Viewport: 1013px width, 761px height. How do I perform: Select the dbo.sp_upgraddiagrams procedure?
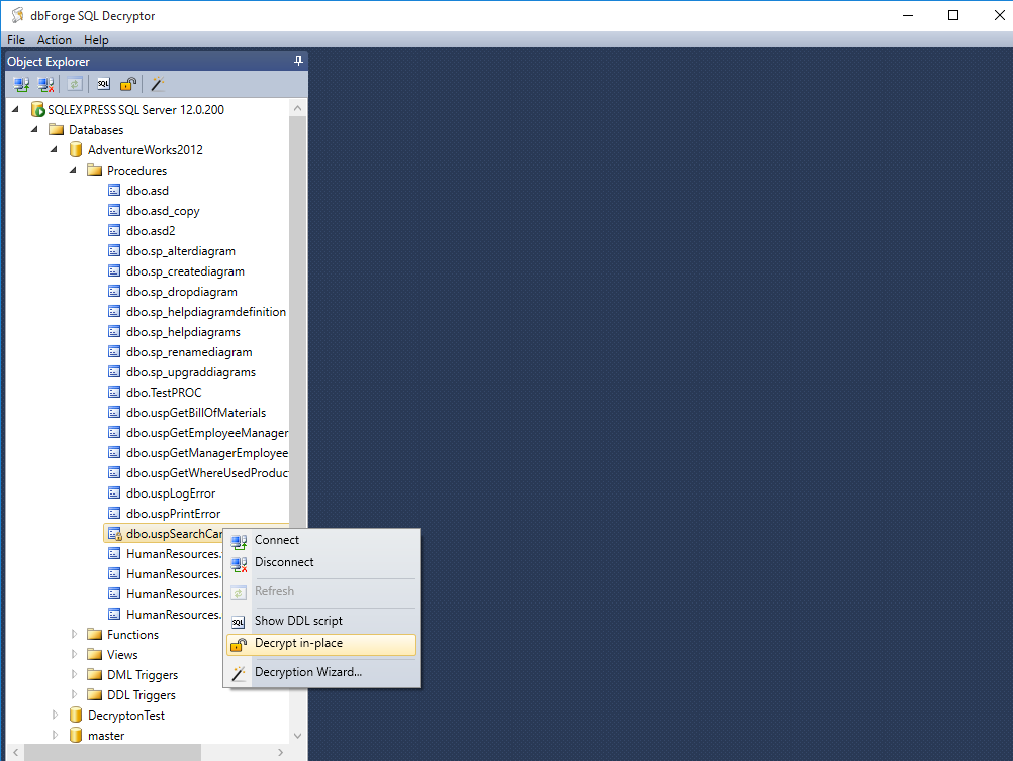coord(191,372)
